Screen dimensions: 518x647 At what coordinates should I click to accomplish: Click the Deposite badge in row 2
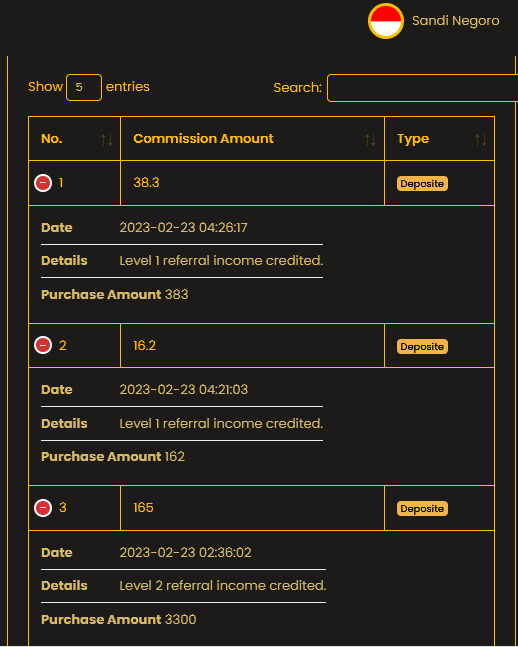pos(422,347)
